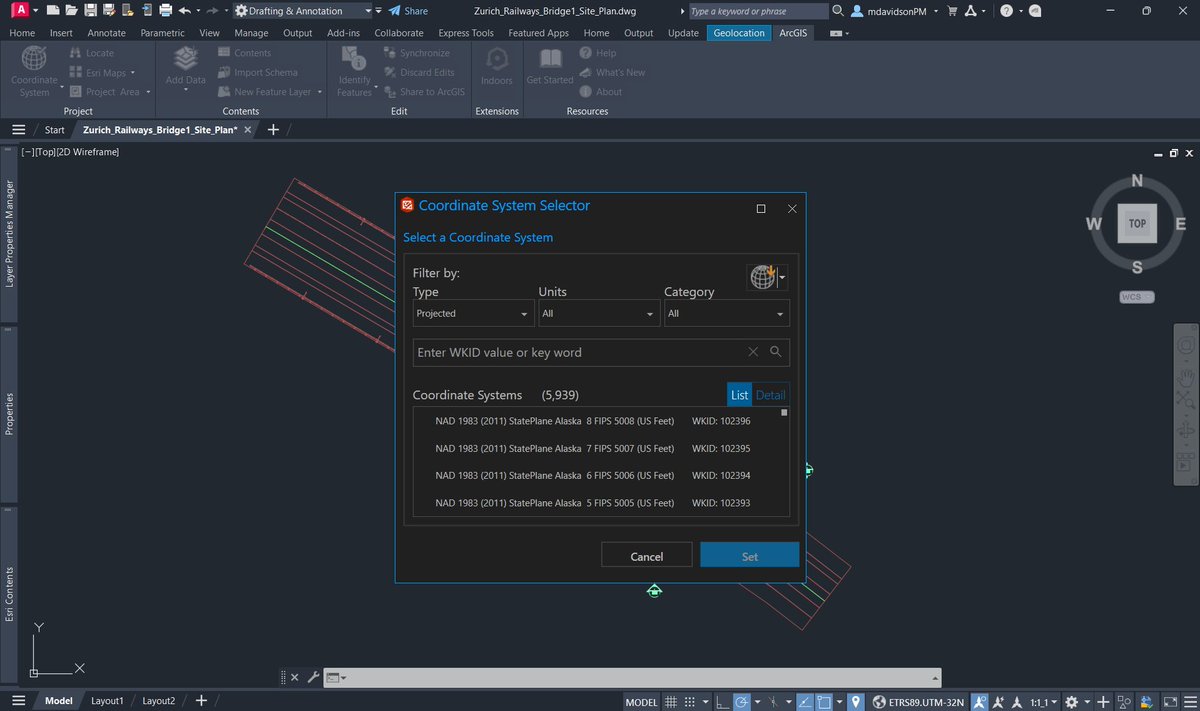Open the Drafting & Annotation workspace dropdown
1200x711 pixels.
pos(303,11)
